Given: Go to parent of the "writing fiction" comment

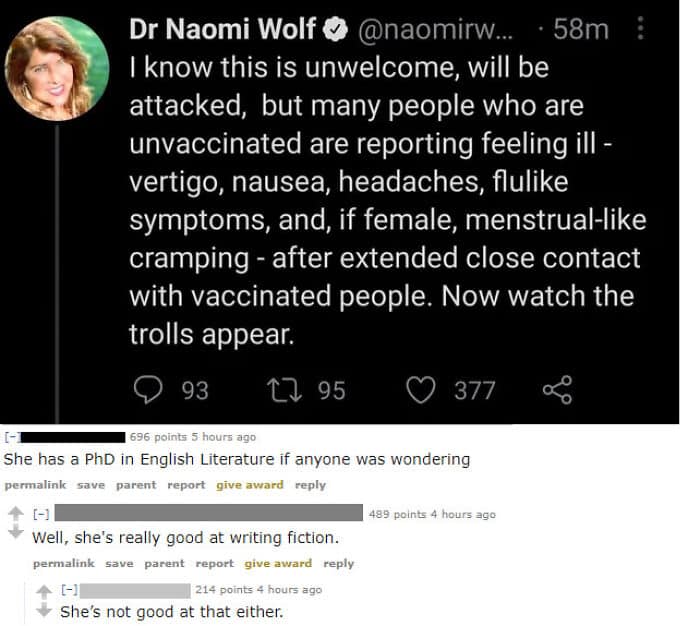Looking at the screenshot, I should tap(165, 563).
